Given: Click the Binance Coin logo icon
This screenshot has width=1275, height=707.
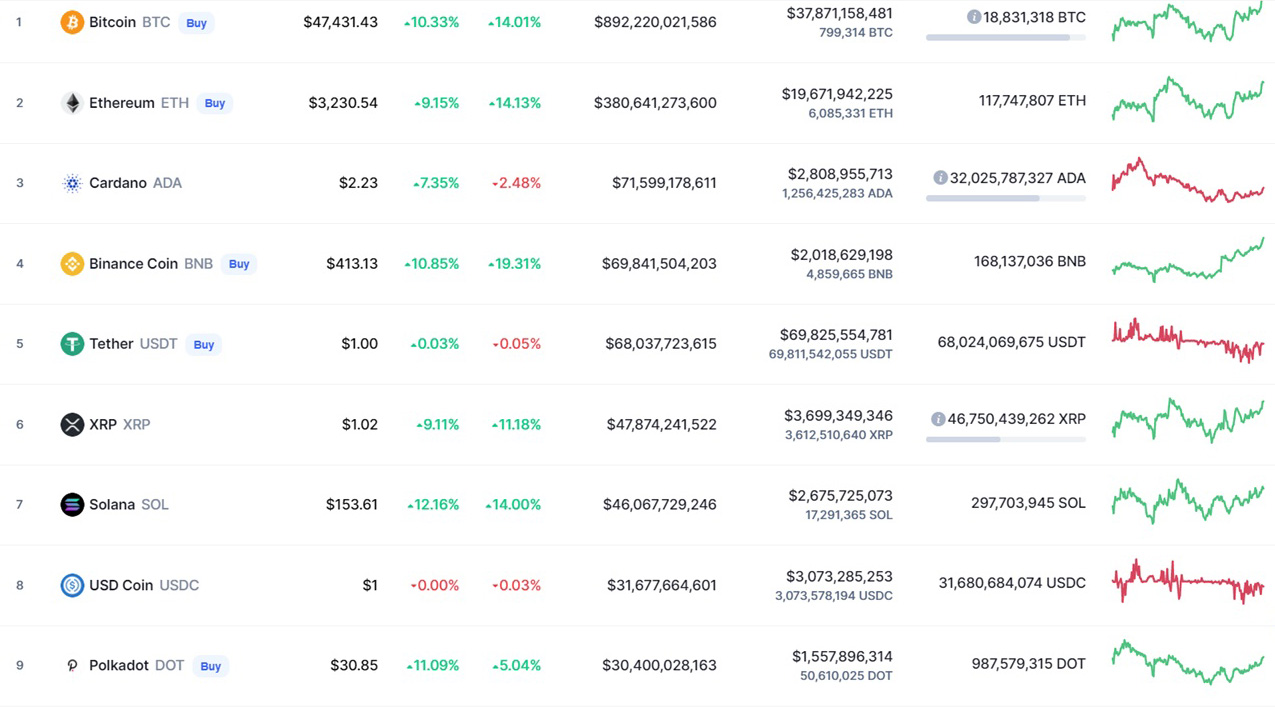Looking at the screenshot, I should point(72,264).
